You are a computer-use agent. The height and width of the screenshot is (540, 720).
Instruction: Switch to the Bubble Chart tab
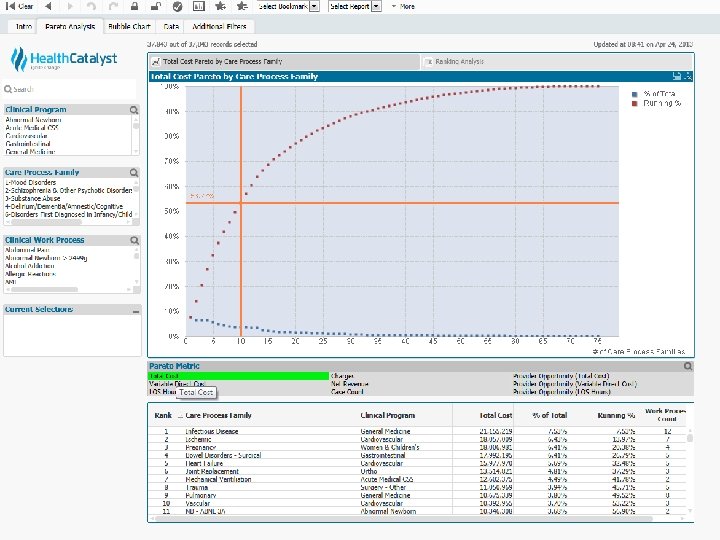129,27
